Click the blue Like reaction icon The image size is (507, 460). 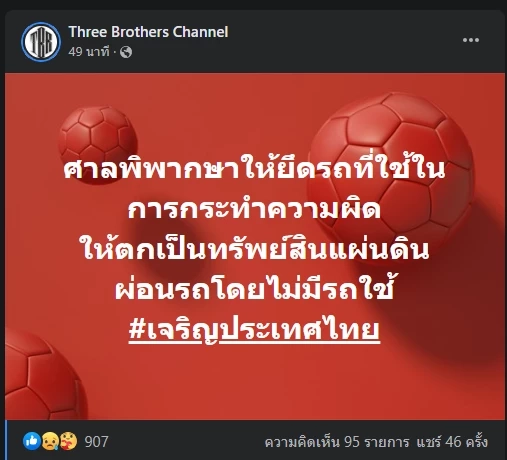coord(32,441)
